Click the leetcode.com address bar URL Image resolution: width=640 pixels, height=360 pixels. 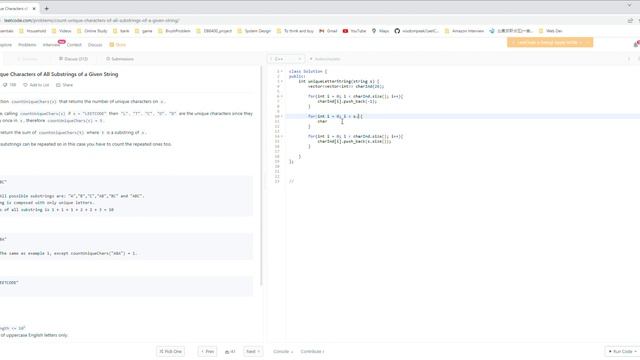(92, 20)
